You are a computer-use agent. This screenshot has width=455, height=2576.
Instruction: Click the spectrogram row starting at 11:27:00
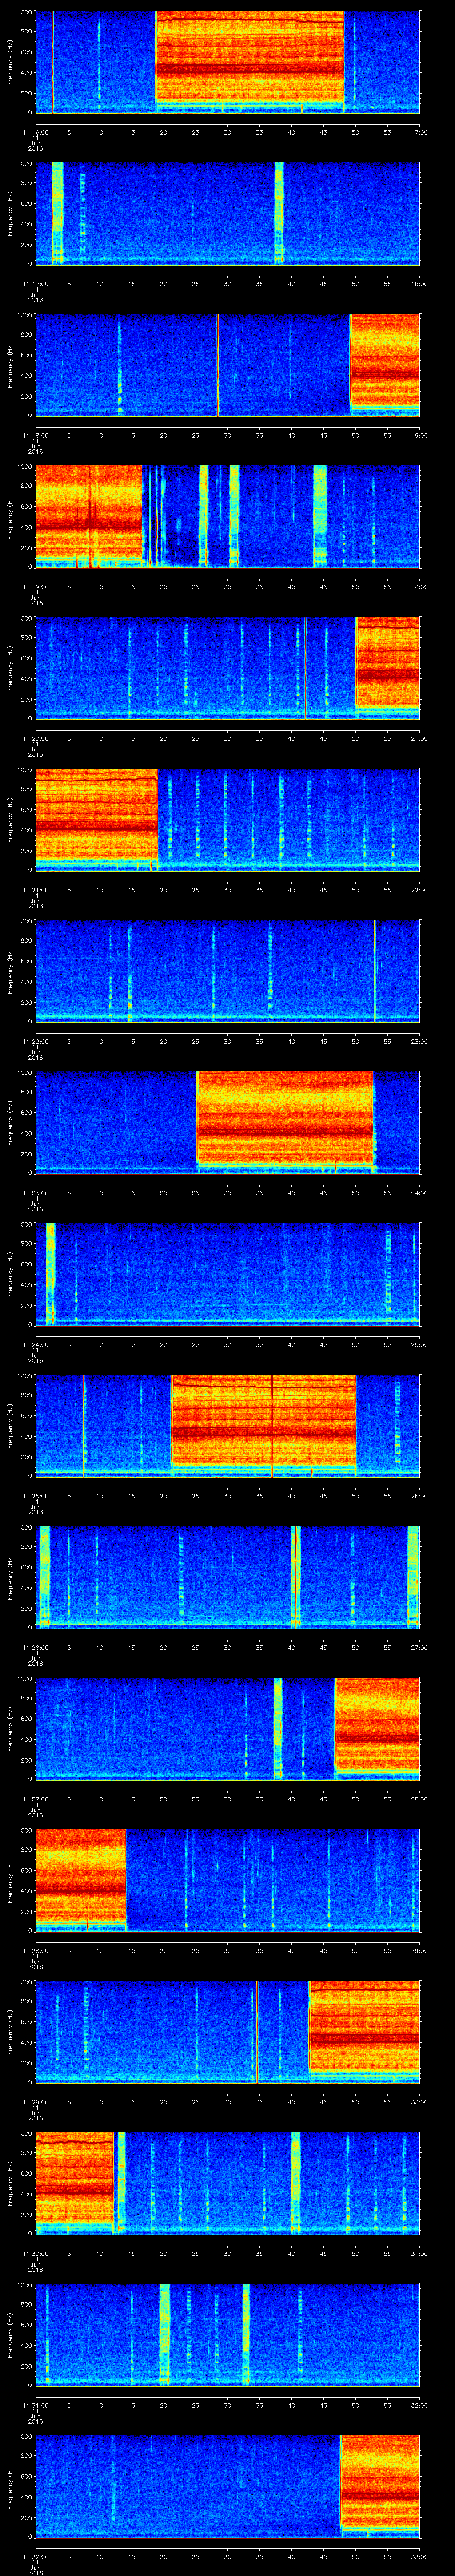(227, 1729)
